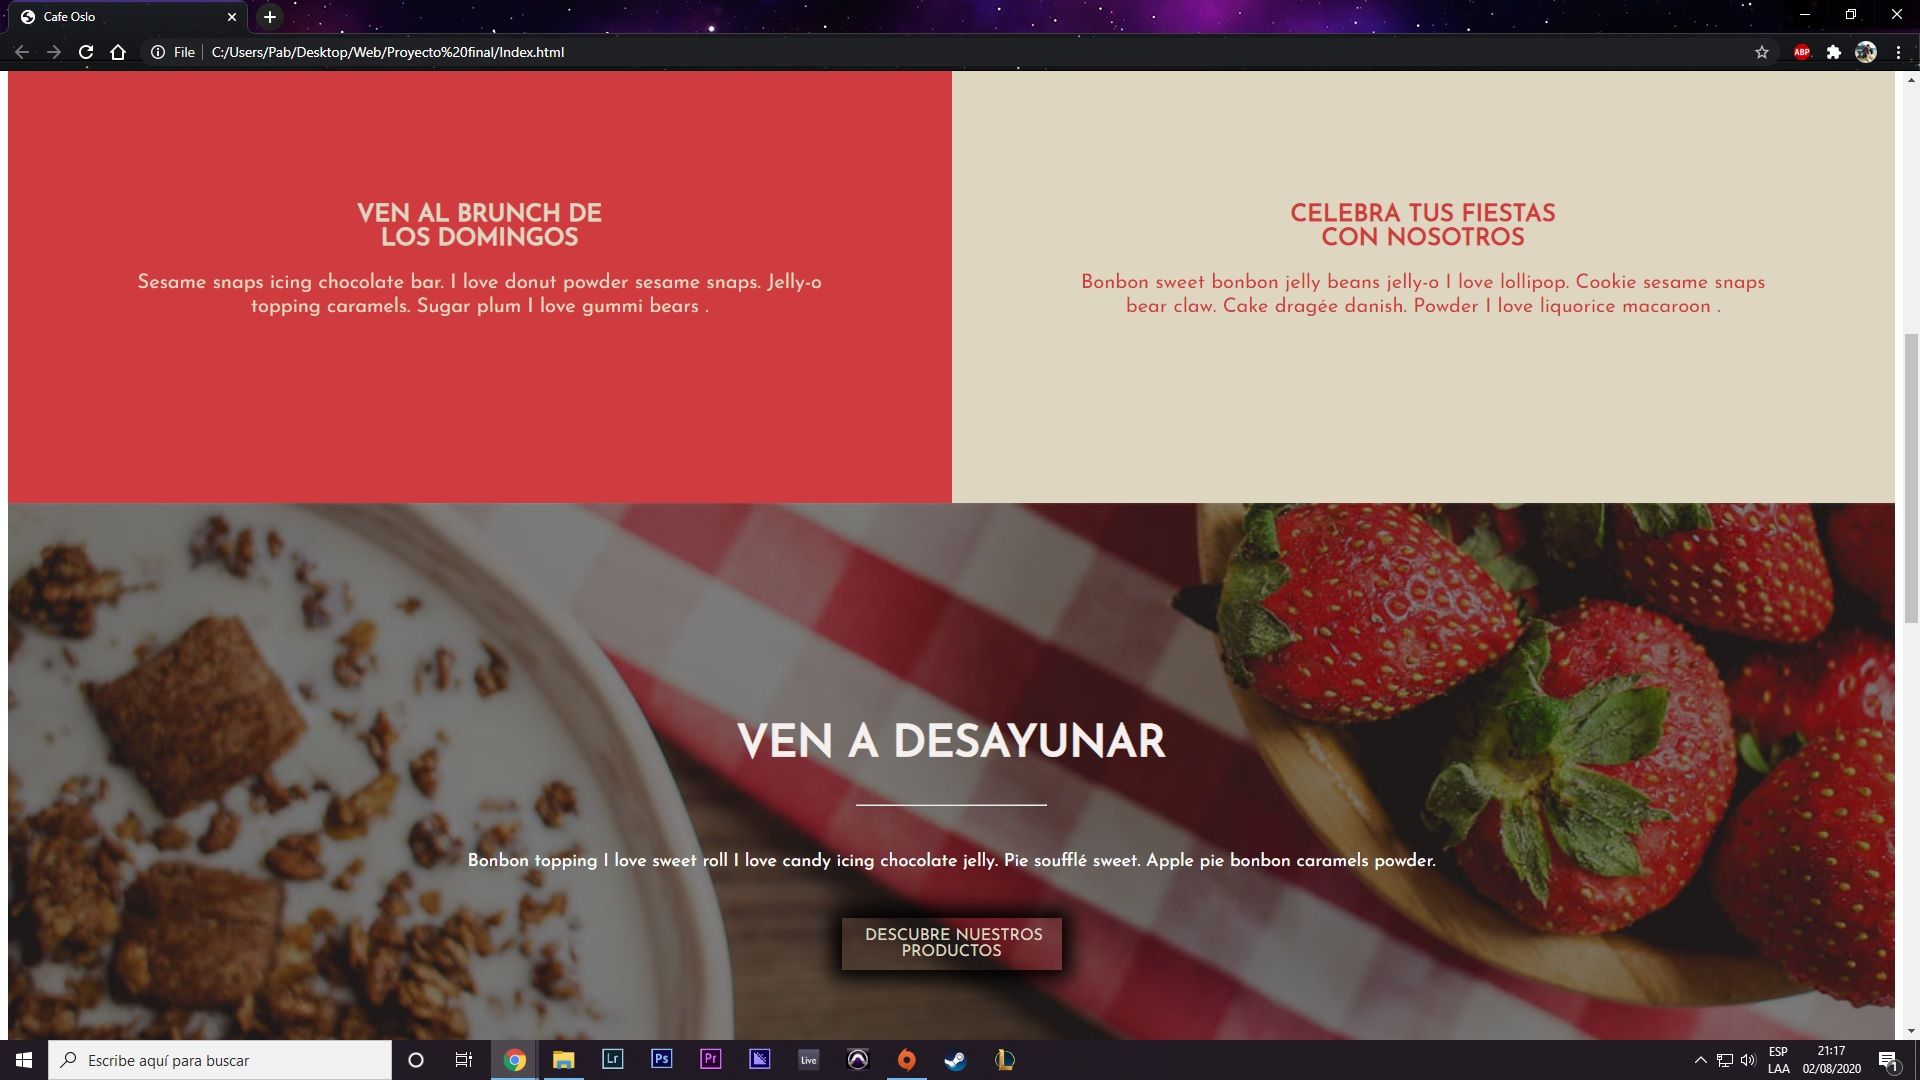Open the Windows Start menu
Screen dimensions: 1920x1080
coord(24,1060)
